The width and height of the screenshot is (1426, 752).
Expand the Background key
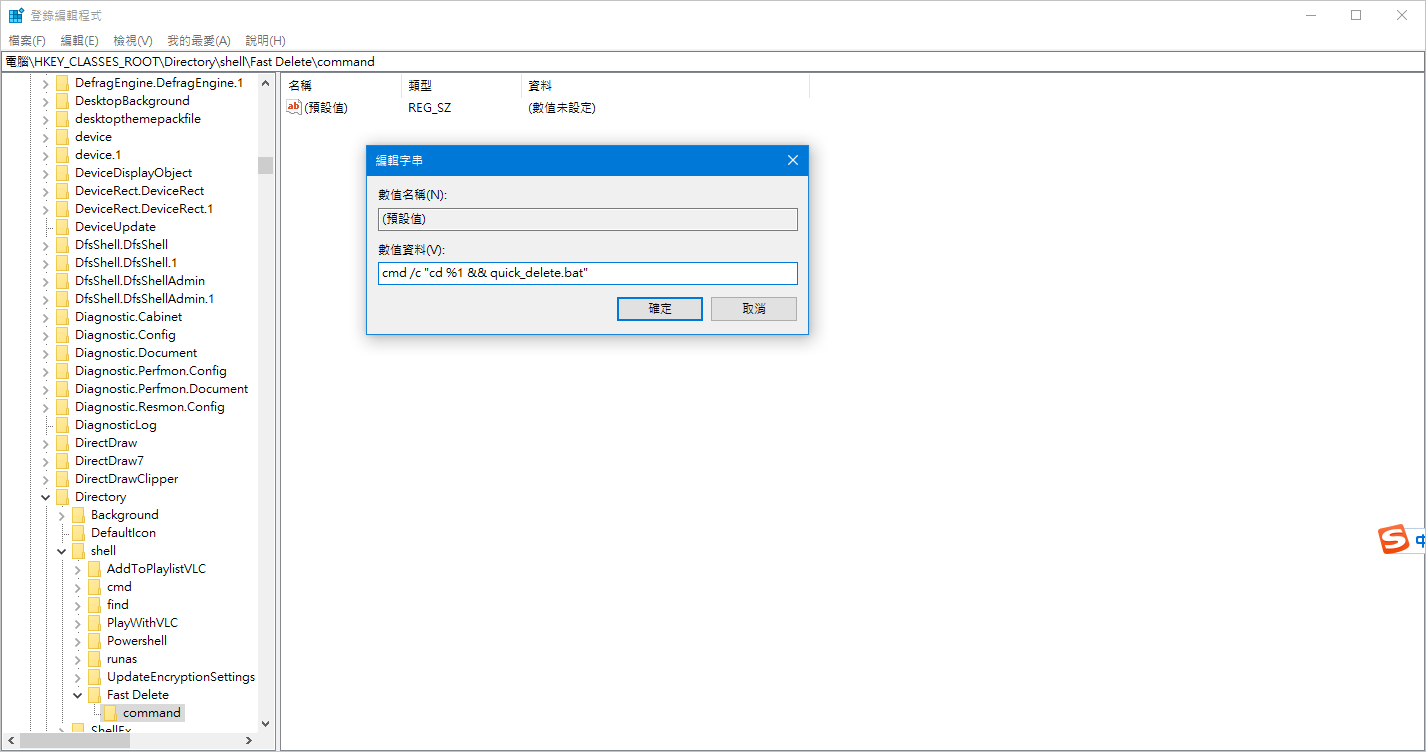tap(61, 515)
